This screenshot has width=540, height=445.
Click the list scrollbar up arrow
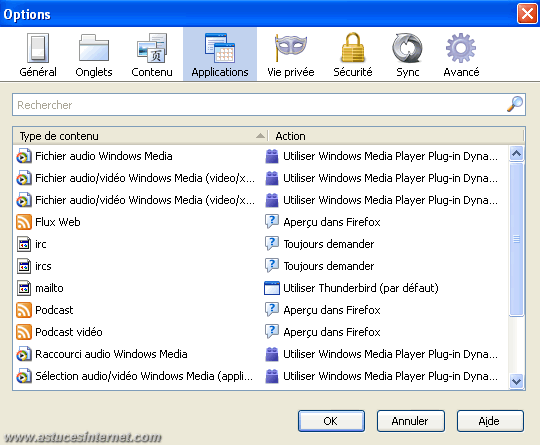516,154
